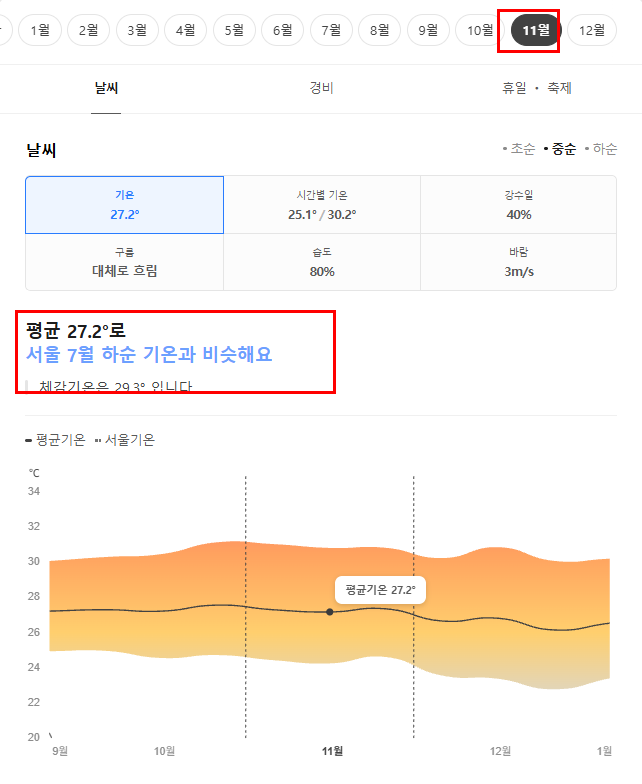Image resolution: width=642 pixels, height=784 pixels.
Task: Click the chart data point at 11월
Action: [x=330, y=612]
